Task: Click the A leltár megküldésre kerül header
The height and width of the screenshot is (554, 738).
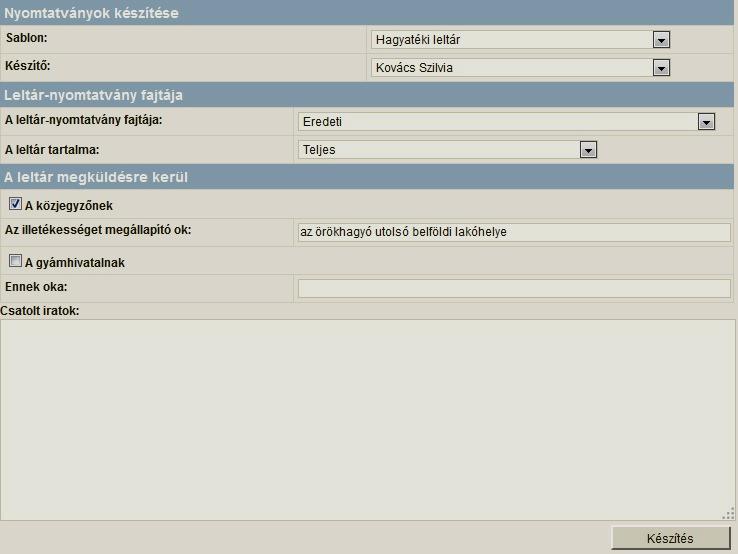Action: tap(367, 177)
